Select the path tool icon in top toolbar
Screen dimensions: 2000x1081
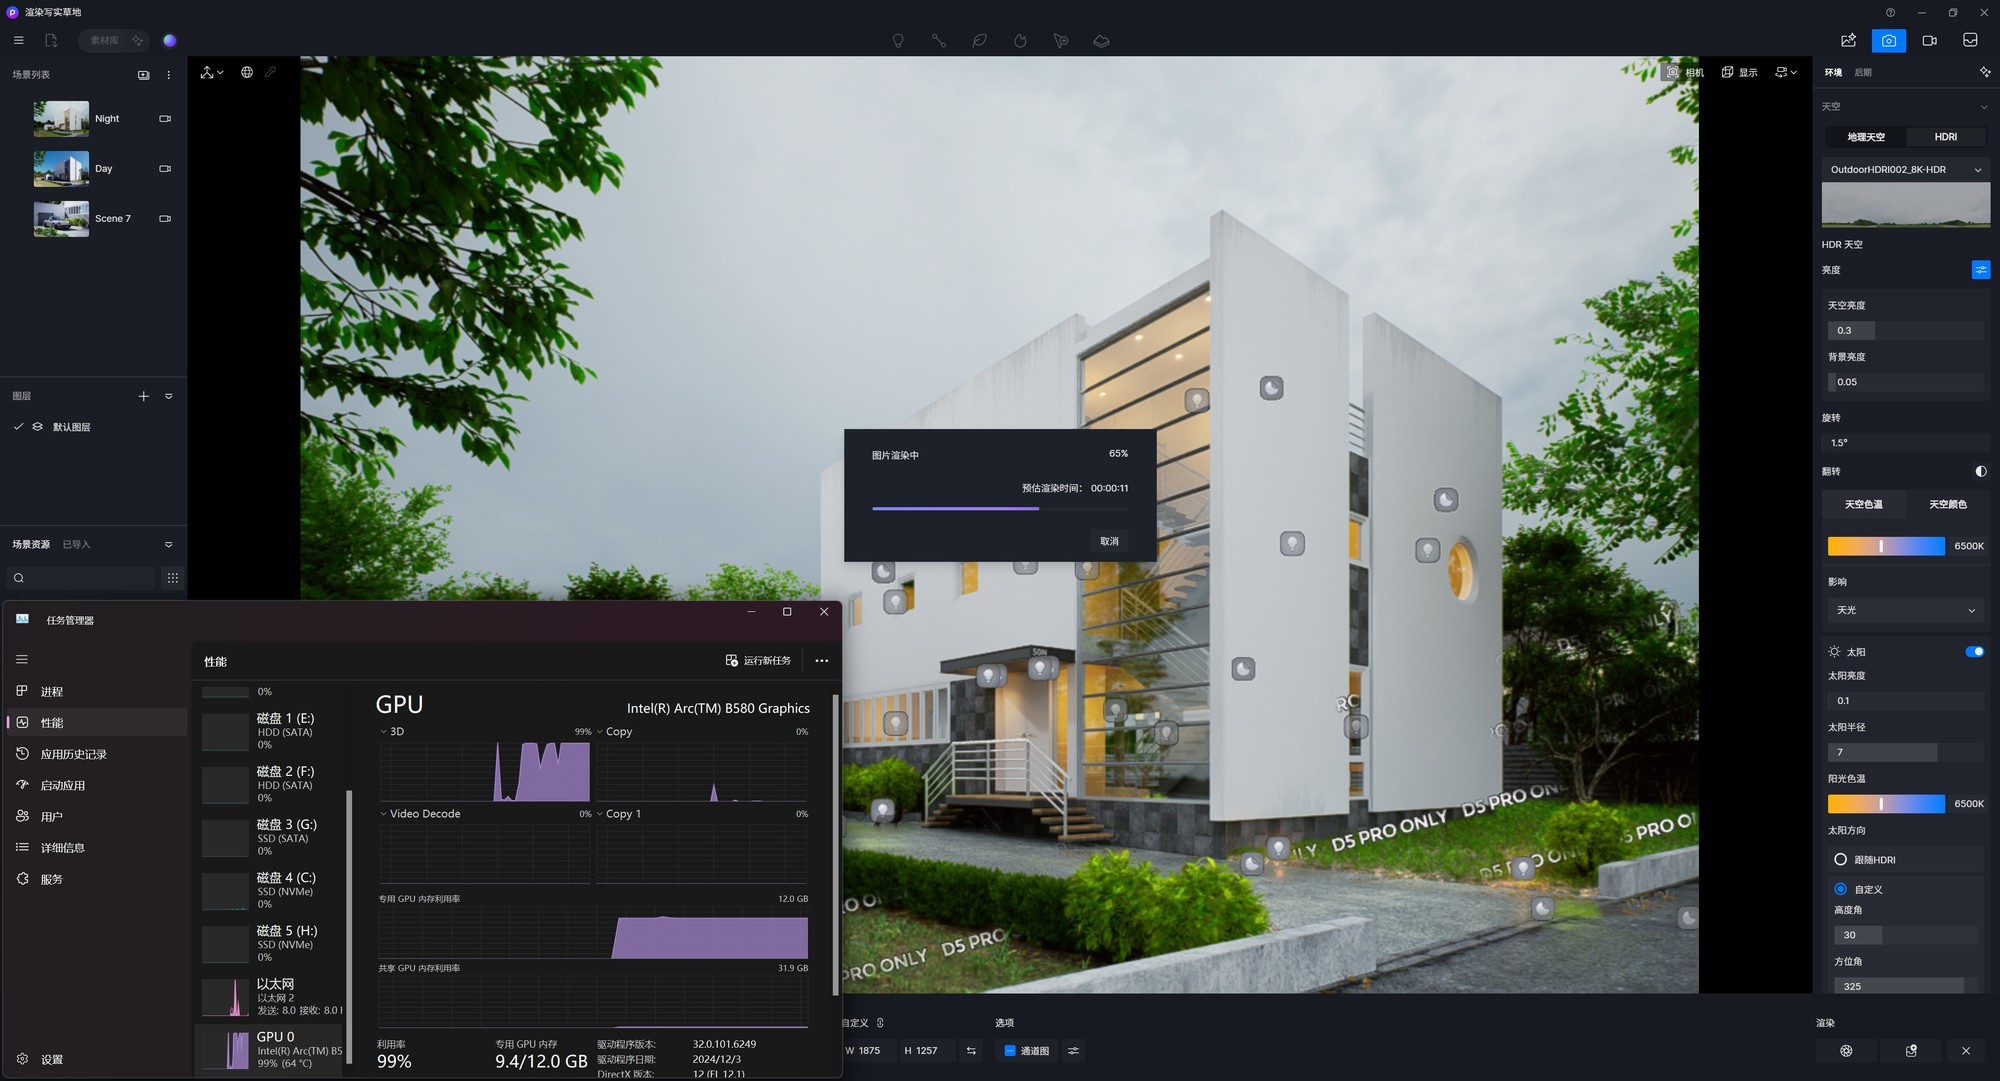(x=939, y=41)
